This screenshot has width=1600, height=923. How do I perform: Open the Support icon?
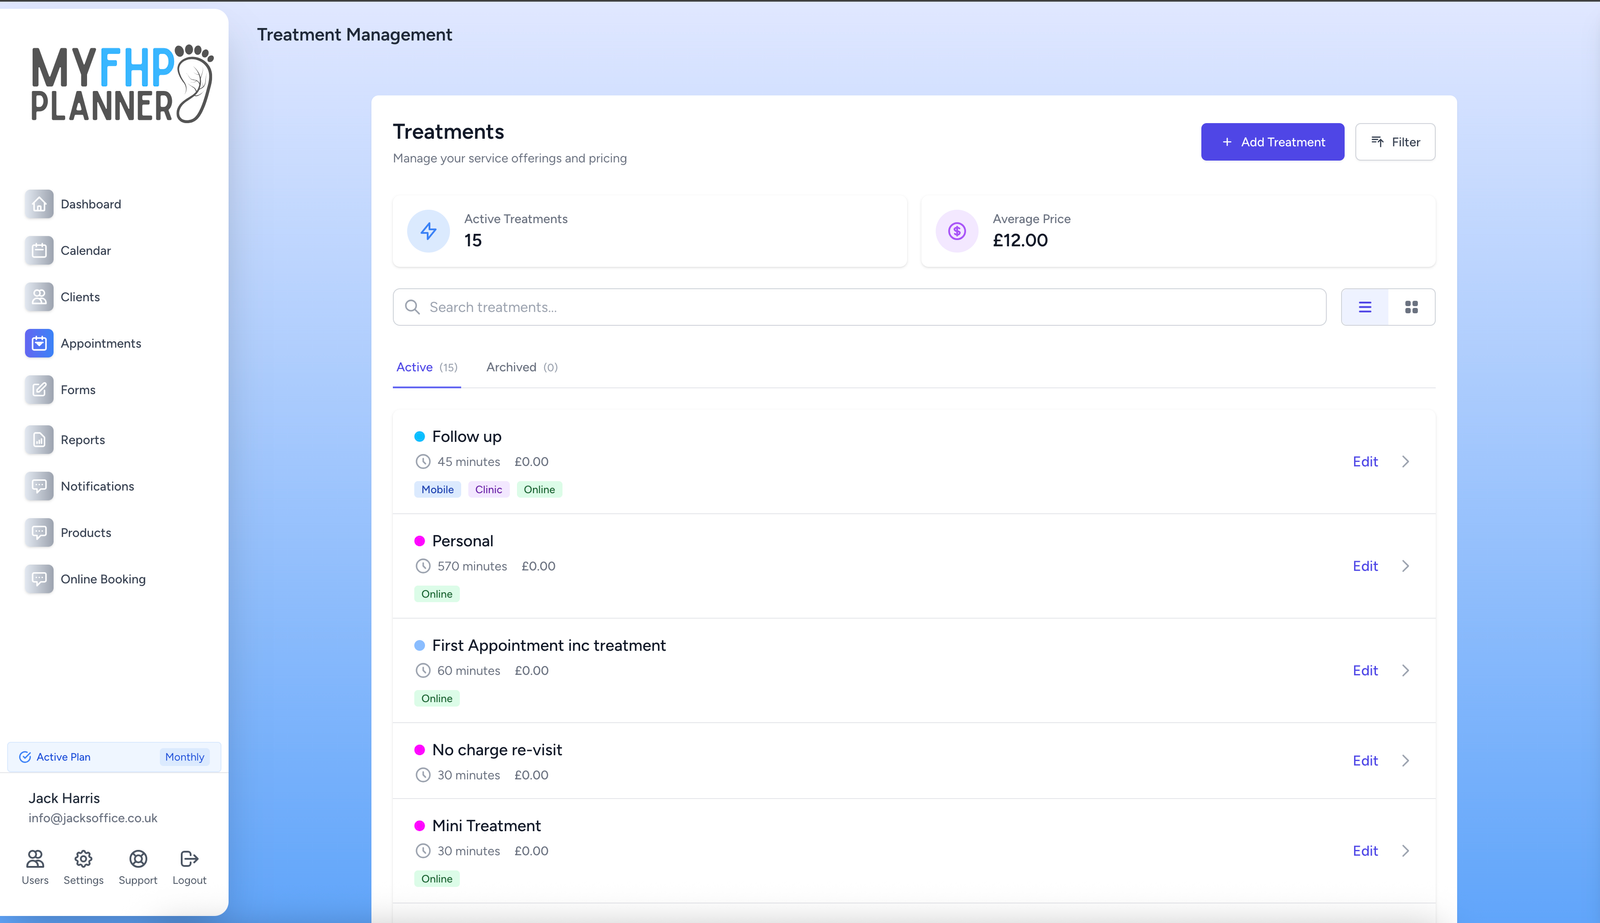tap(137, 866)
